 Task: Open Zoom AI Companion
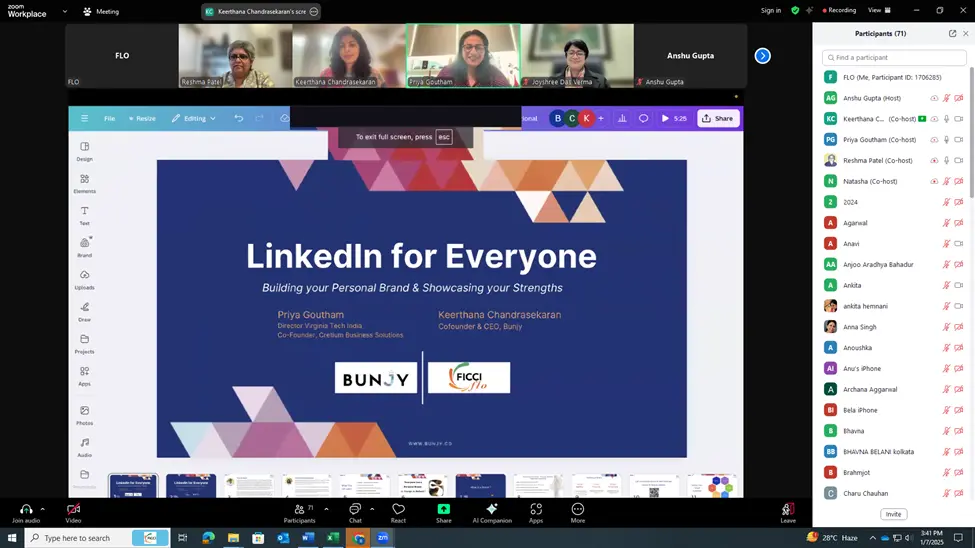[492, 513]
